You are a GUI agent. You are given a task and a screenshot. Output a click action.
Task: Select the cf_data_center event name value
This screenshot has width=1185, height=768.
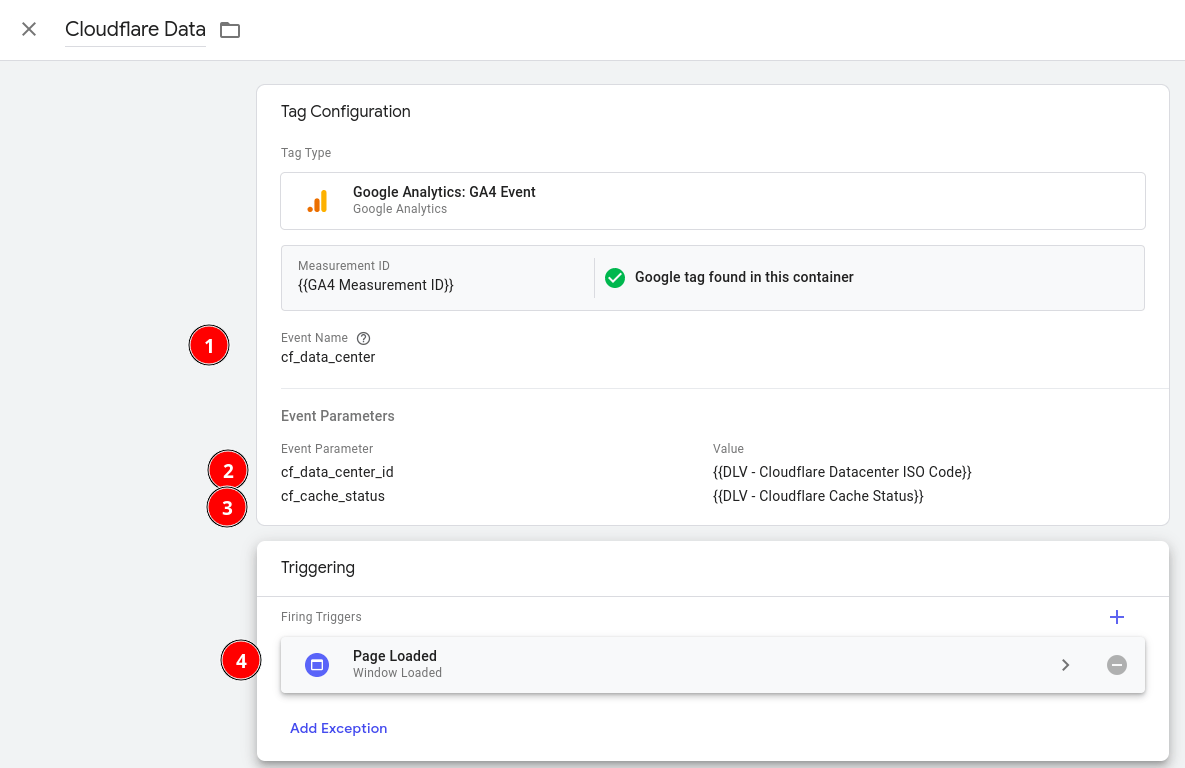tap(328, 356)
